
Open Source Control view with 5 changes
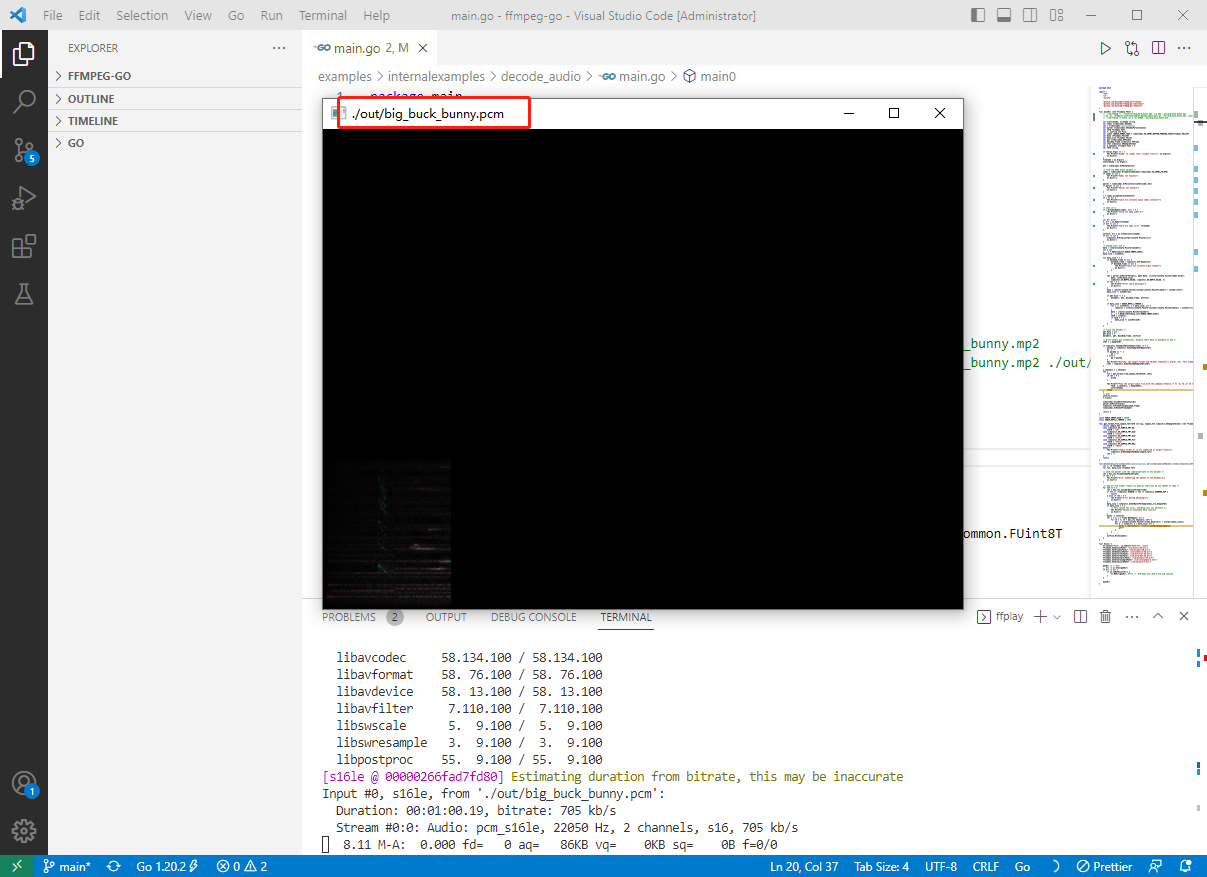[x=24, y=150]
